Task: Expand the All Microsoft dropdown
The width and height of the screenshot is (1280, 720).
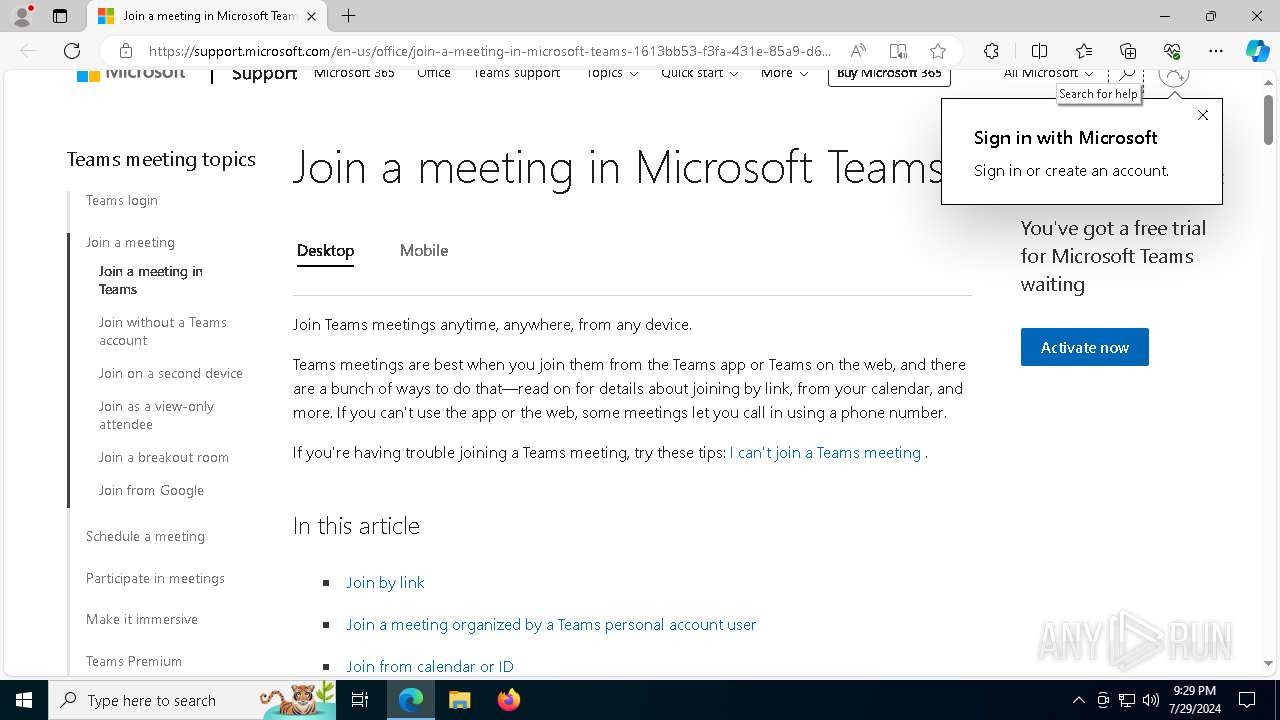Action: [x=1048, y=73]
